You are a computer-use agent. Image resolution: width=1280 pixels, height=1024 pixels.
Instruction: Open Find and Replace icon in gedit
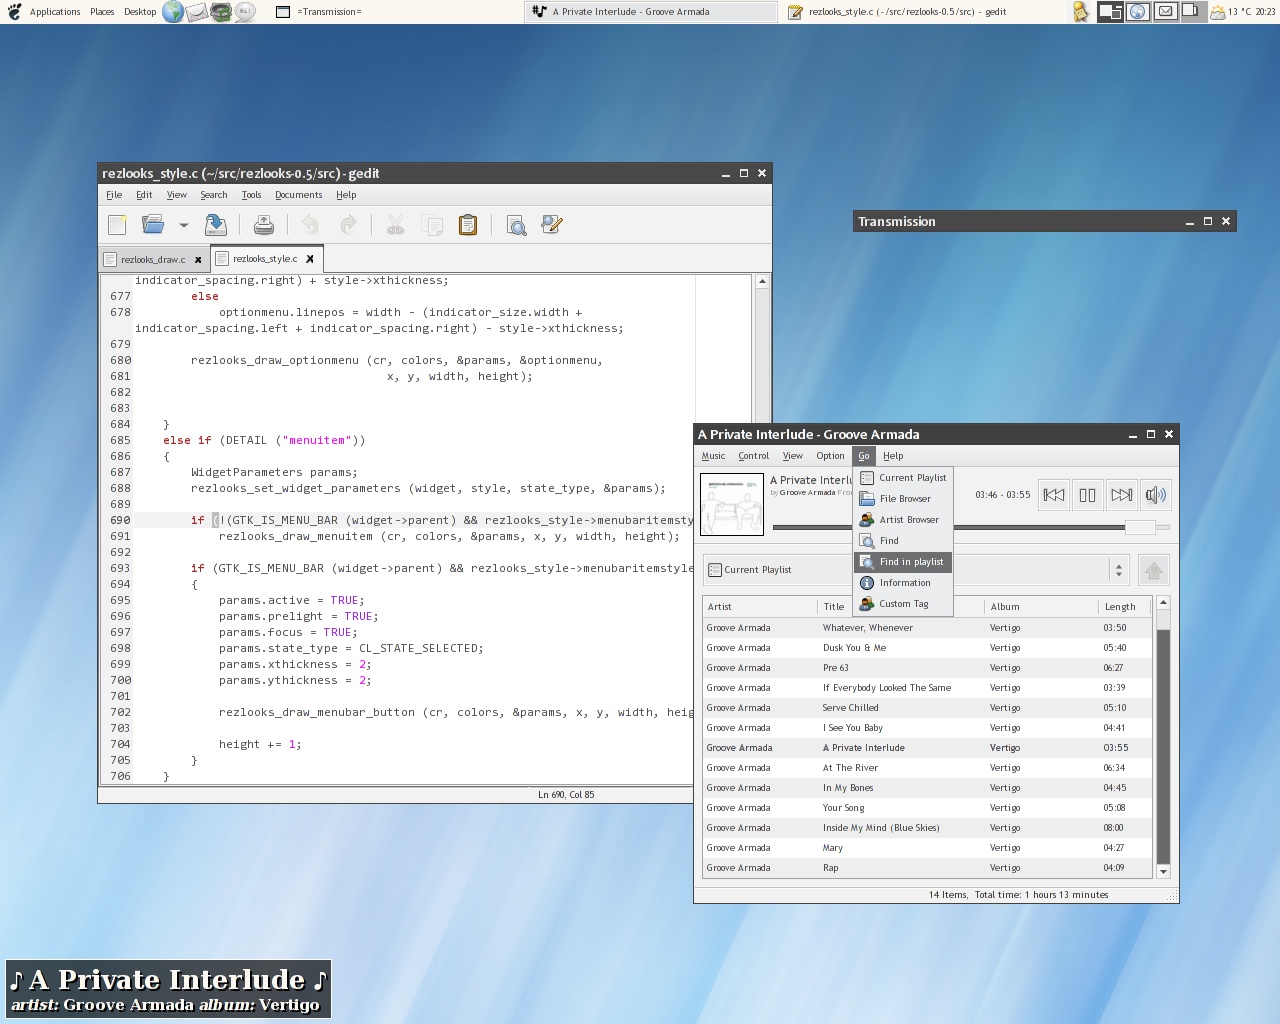coord(552,225)
